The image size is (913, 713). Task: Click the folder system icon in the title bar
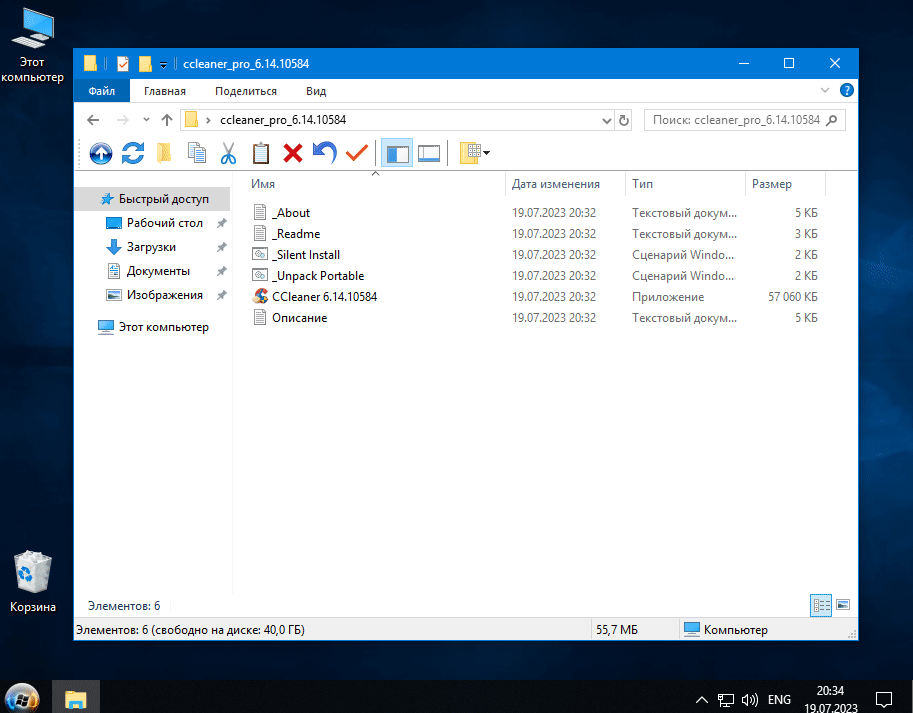point(90,63)
